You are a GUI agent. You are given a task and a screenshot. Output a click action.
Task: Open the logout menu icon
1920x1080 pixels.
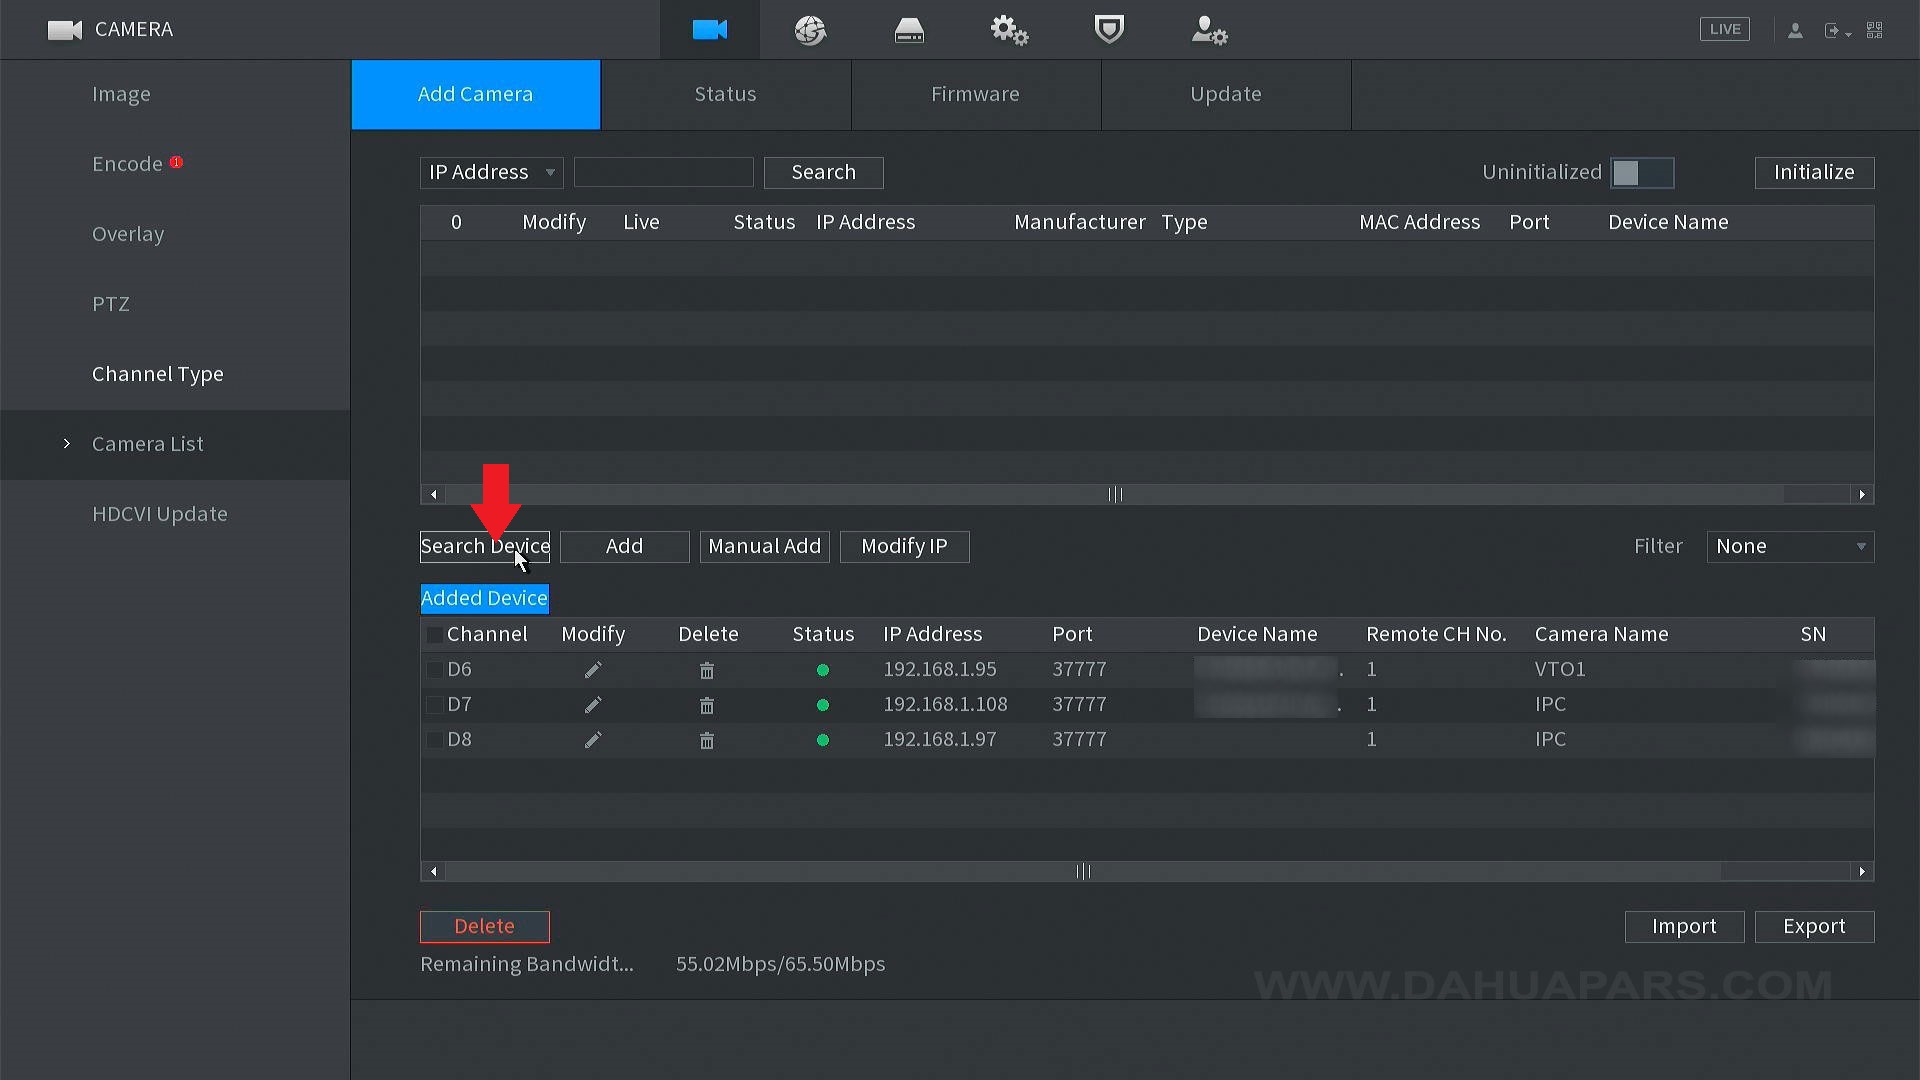[x=1837, y=31]
